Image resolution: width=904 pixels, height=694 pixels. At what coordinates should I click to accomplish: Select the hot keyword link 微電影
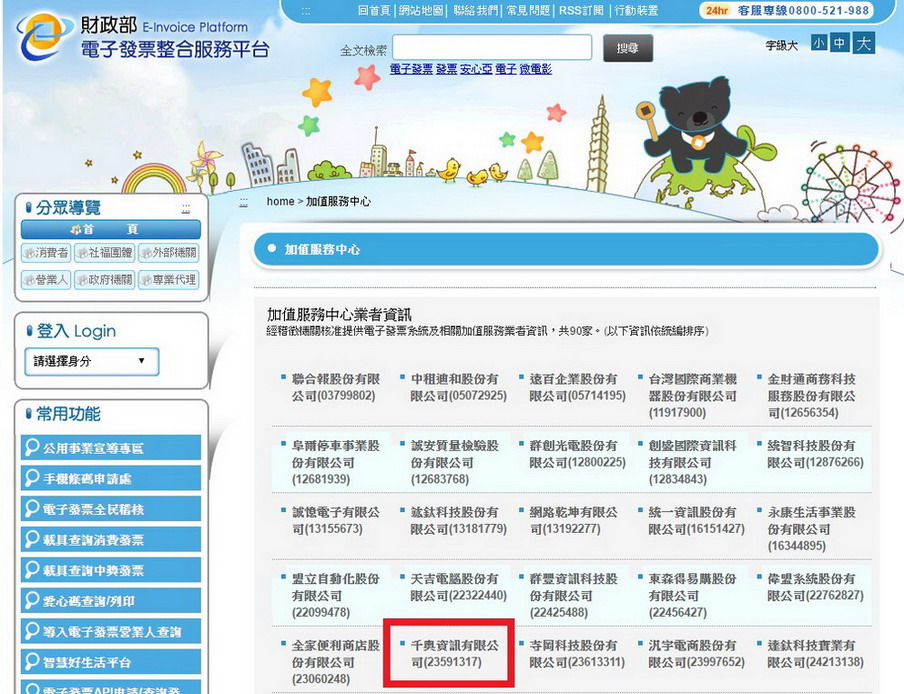pos(536,69)
